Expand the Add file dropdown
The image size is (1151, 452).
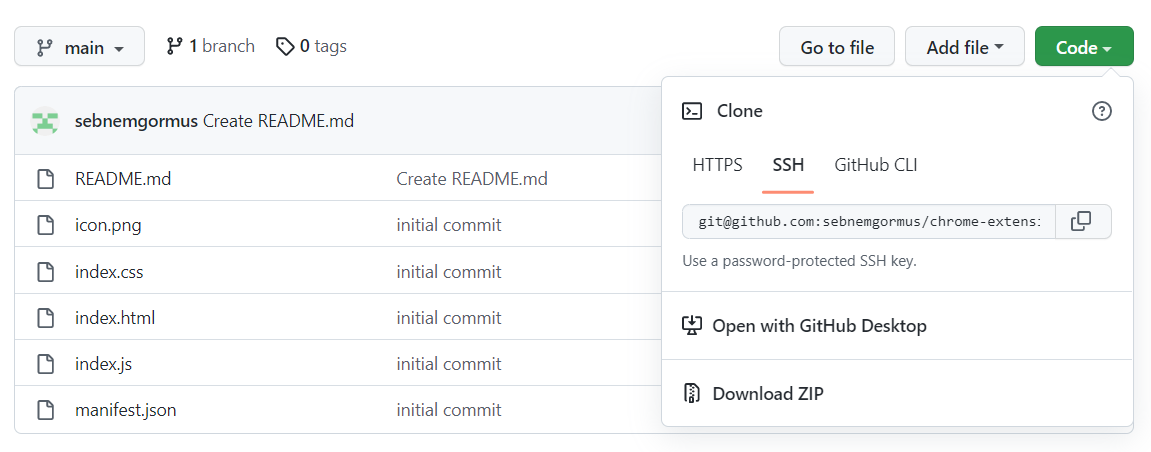(965, 47)
